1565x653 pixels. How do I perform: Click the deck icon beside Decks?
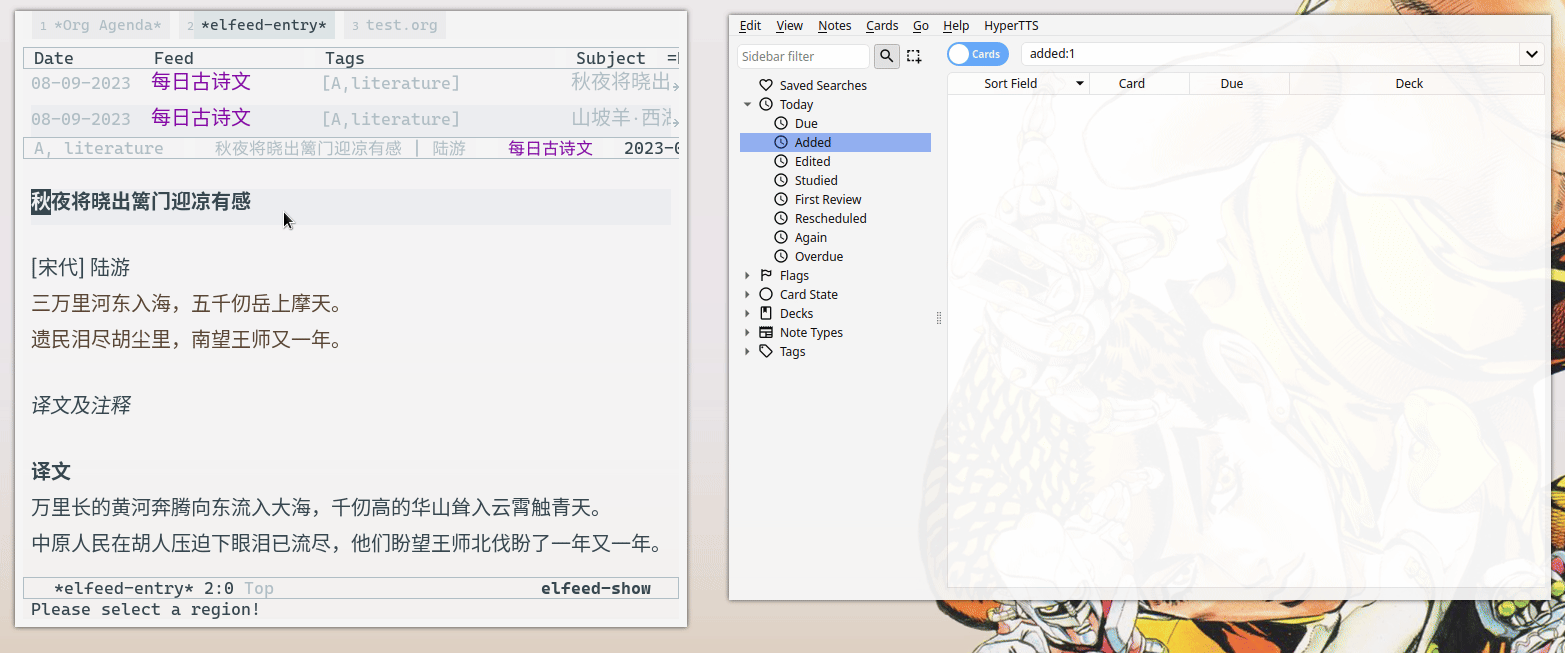click(x=766, y=313)
